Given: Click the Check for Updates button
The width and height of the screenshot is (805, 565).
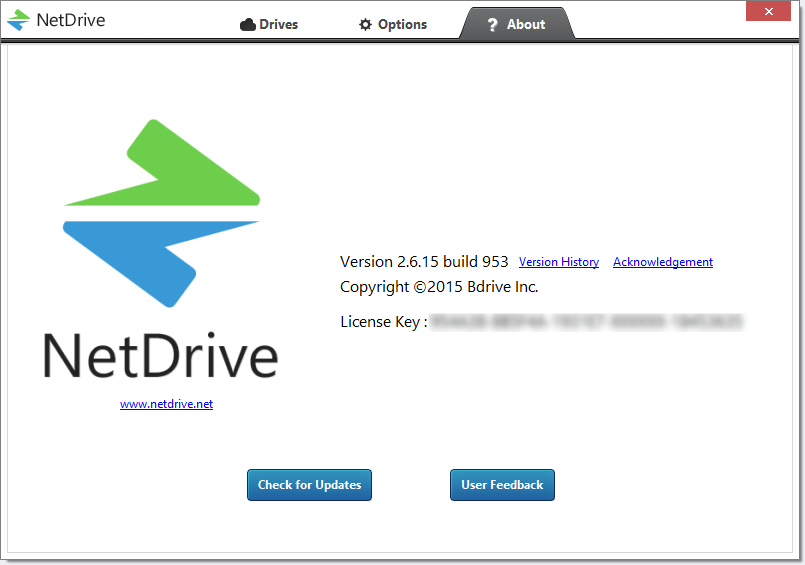Looking at the screenshot, I should (x=309, y=485).
